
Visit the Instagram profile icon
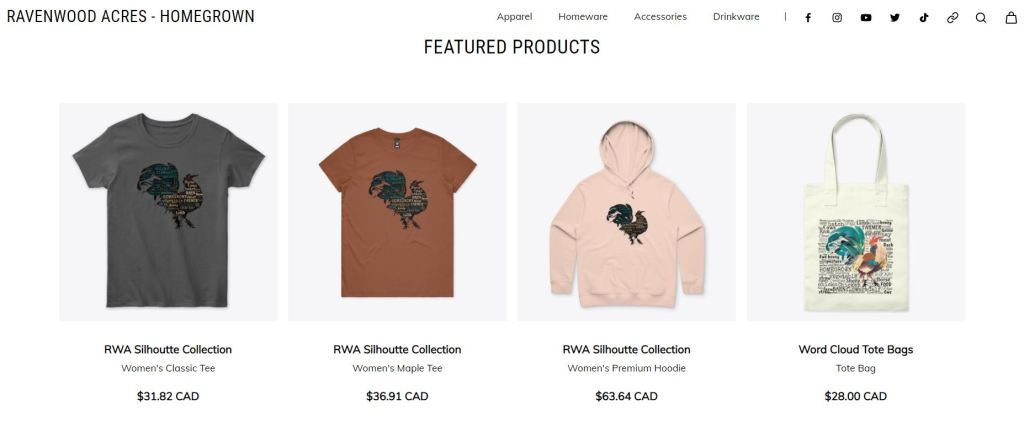click(837, 17)
